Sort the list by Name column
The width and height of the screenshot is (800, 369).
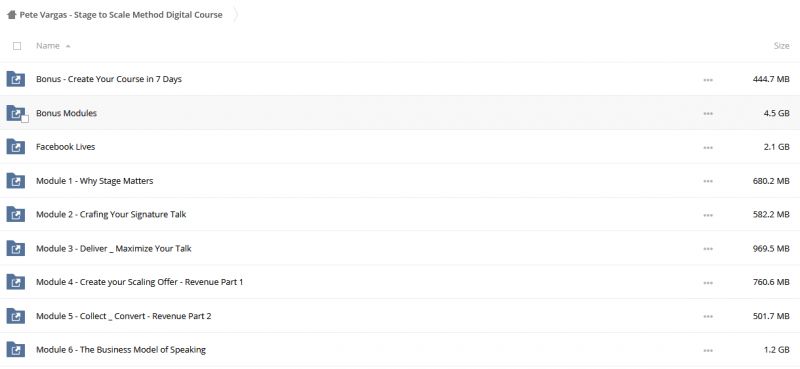tap(48, 46)
